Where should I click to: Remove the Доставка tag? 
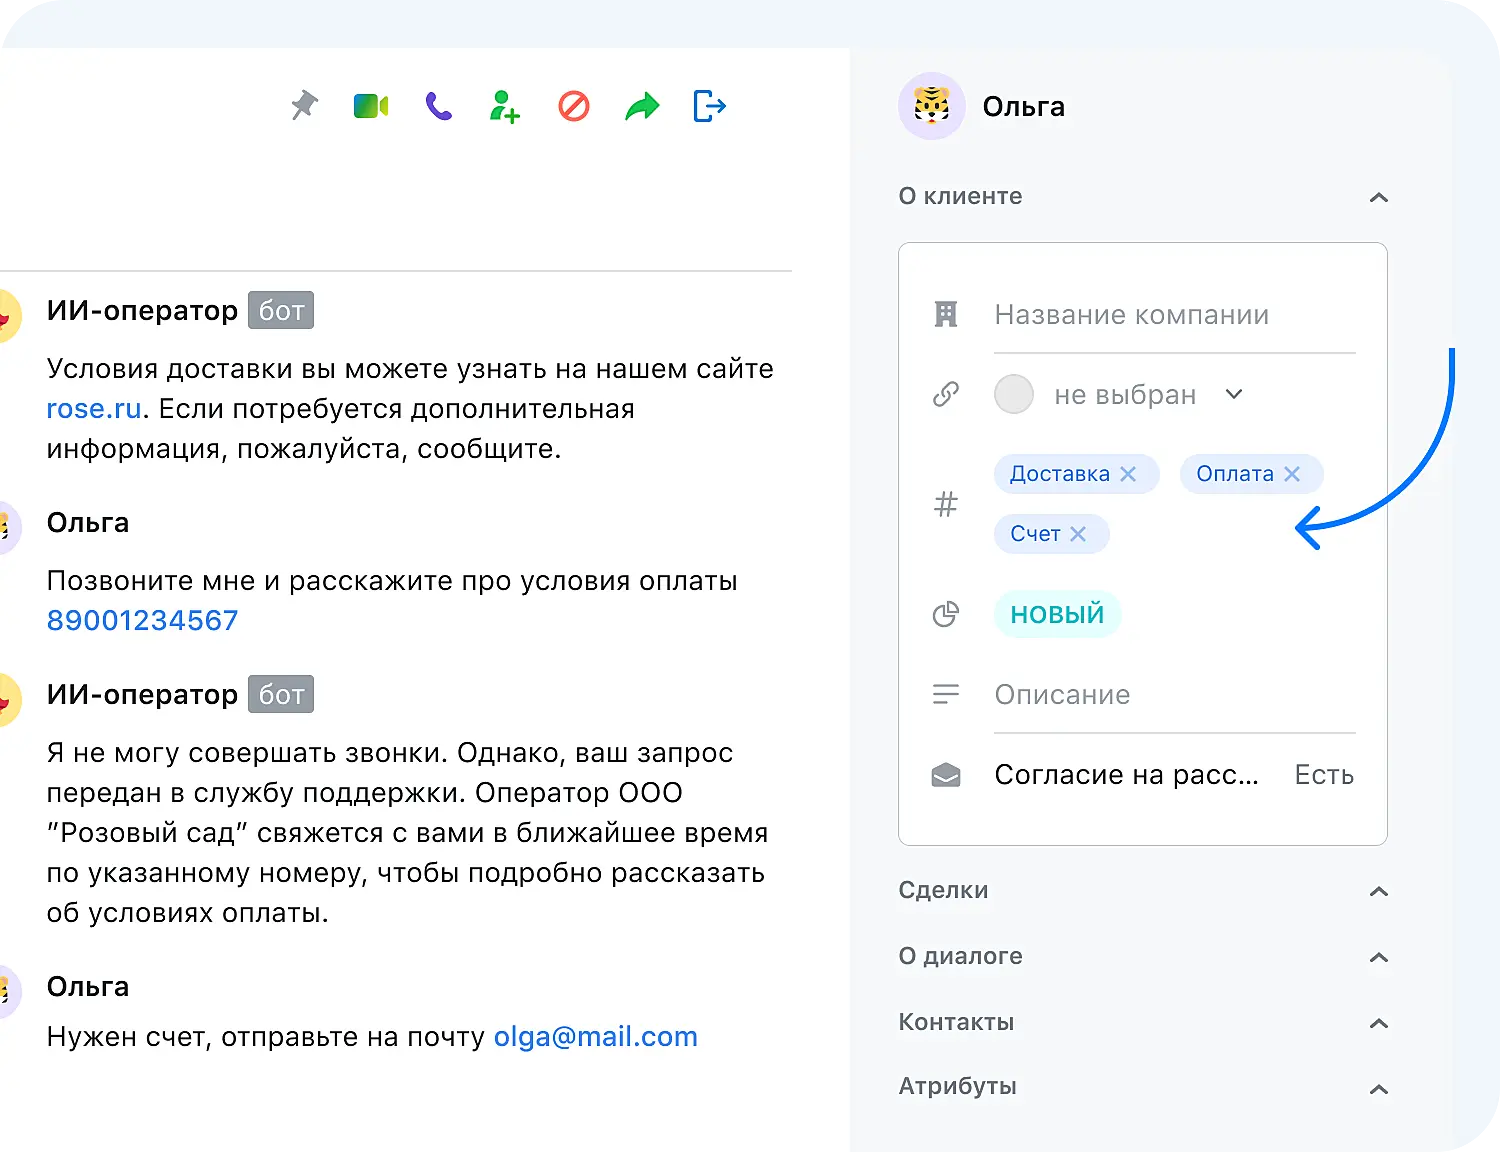point(1130,473)
